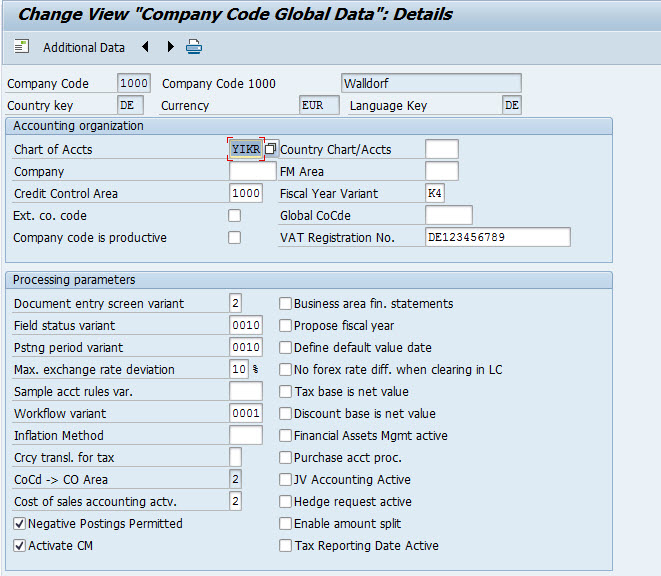Click the Company Code 1000 field
661x576 pixels.
tap(134, 83)
